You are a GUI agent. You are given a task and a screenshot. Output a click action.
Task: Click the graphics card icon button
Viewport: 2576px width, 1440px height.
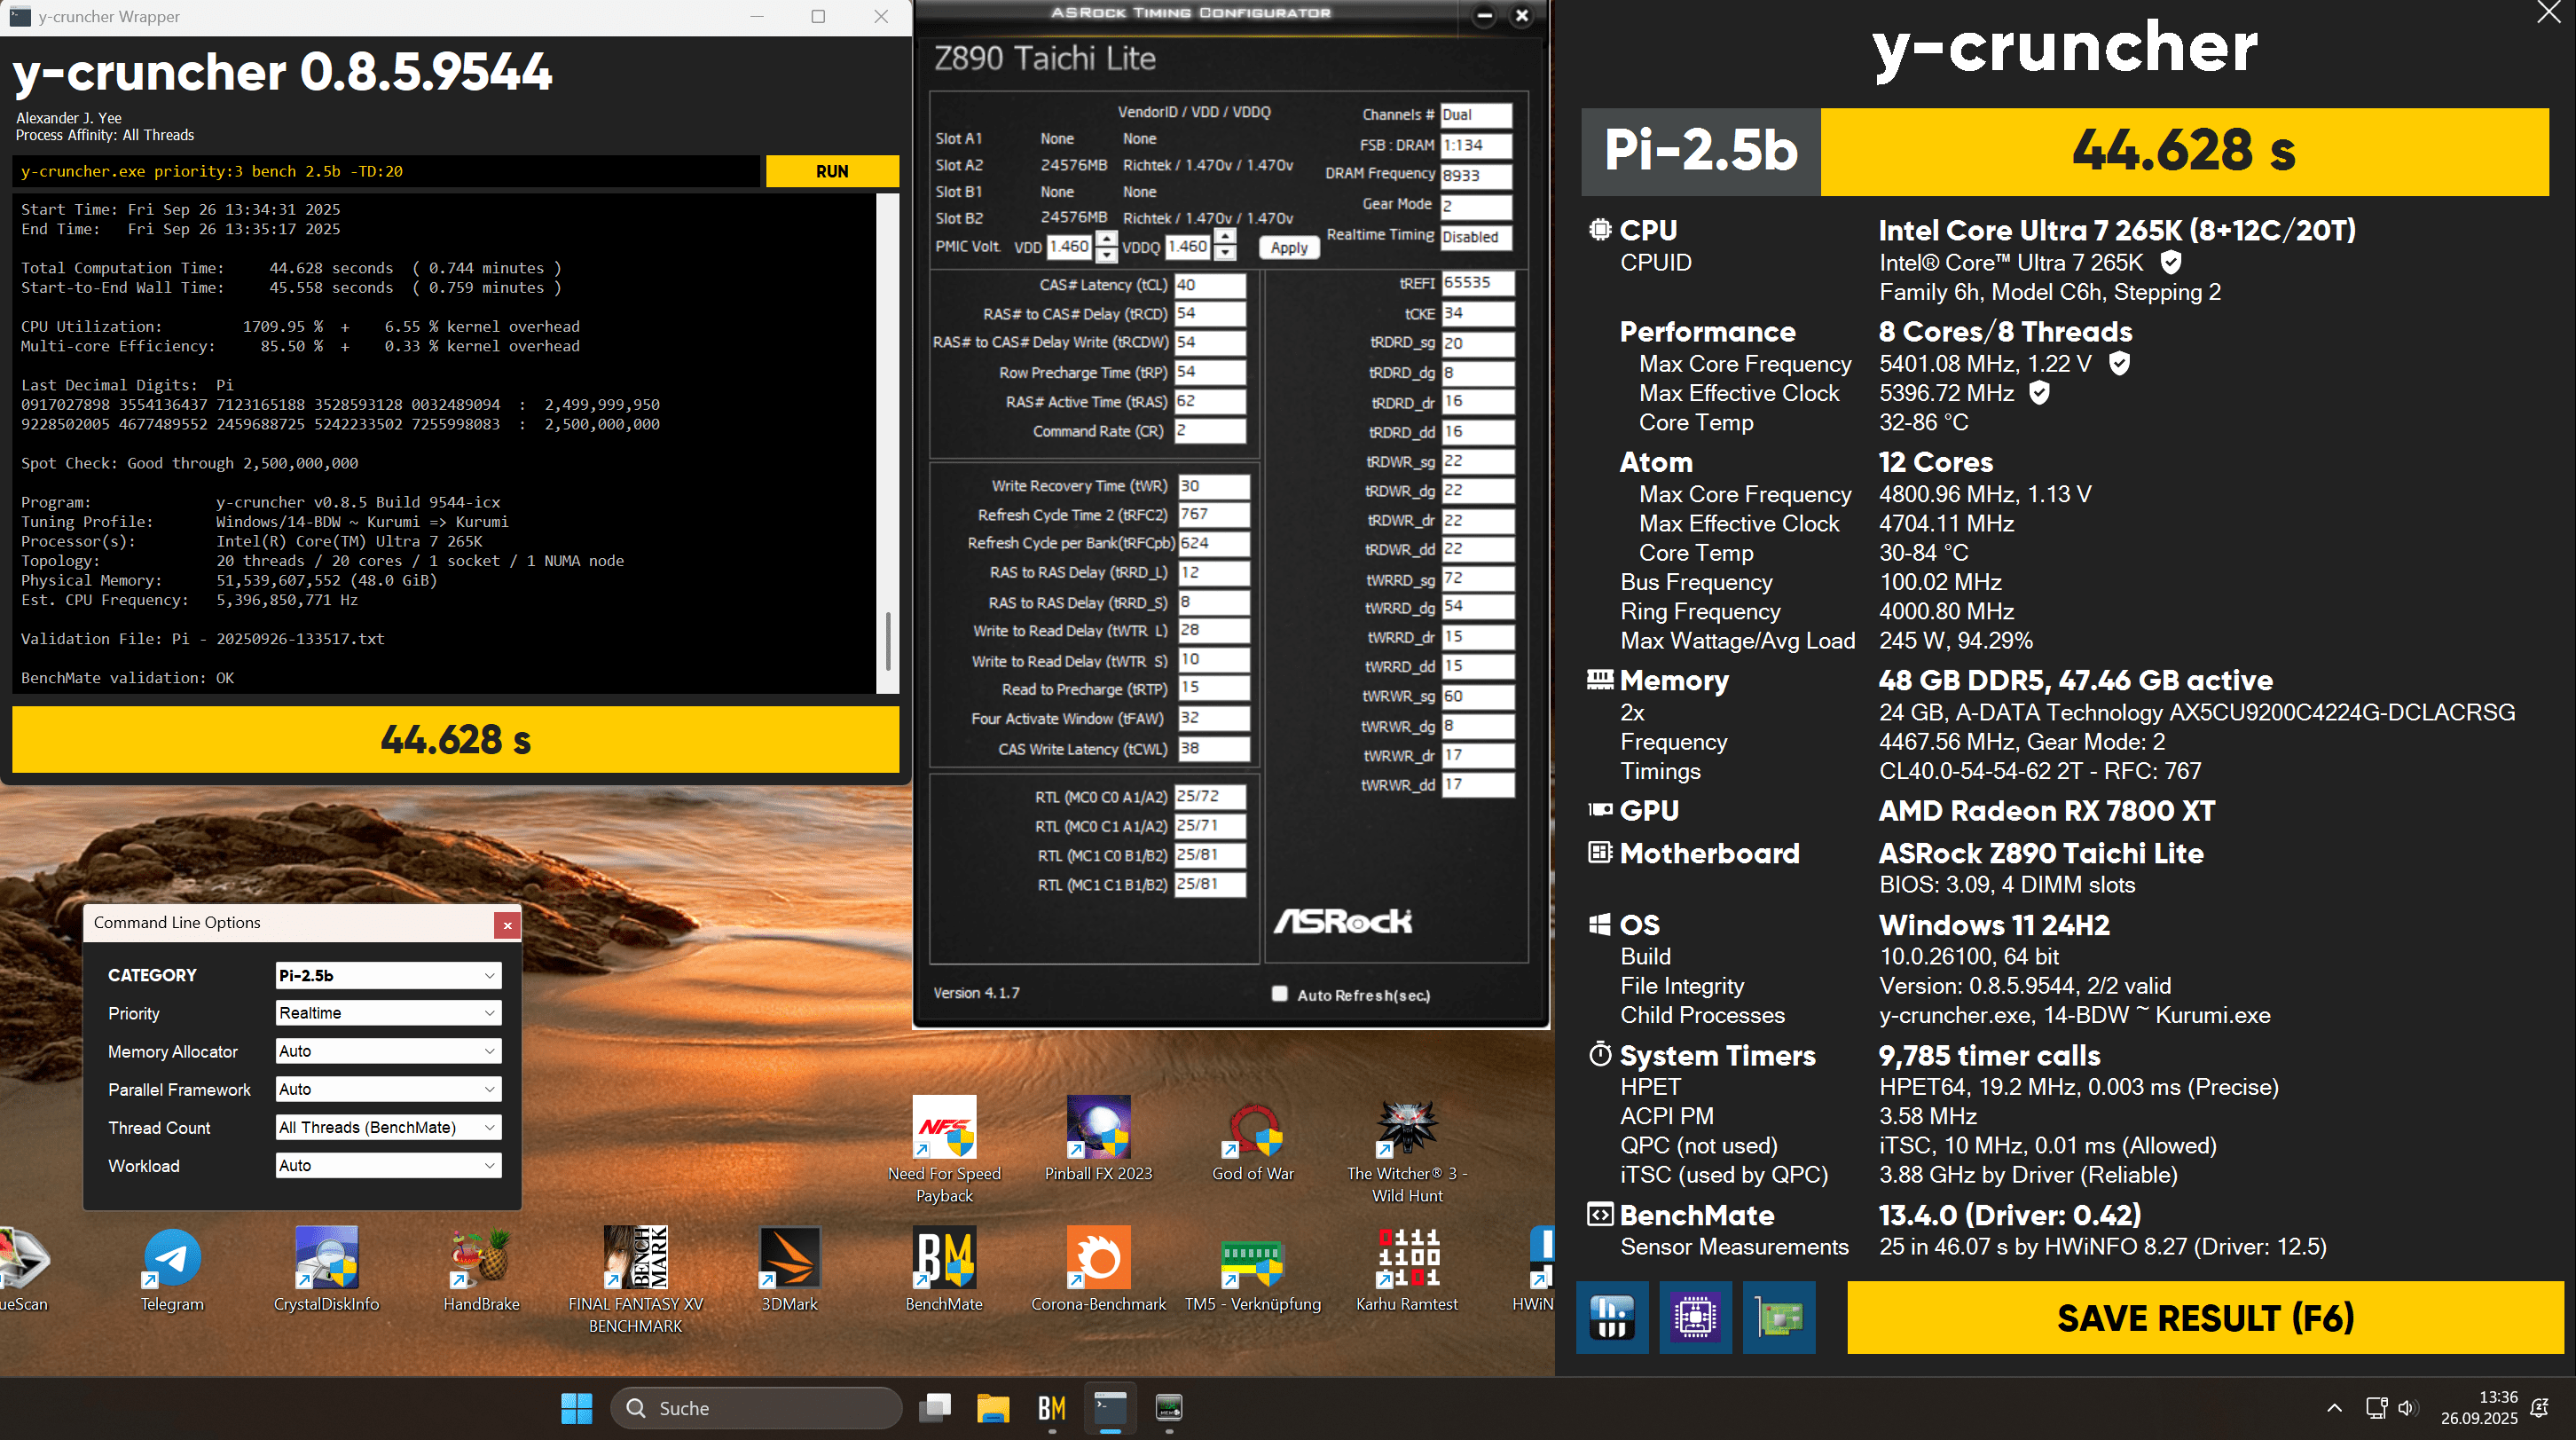tap(1779, 1317)
